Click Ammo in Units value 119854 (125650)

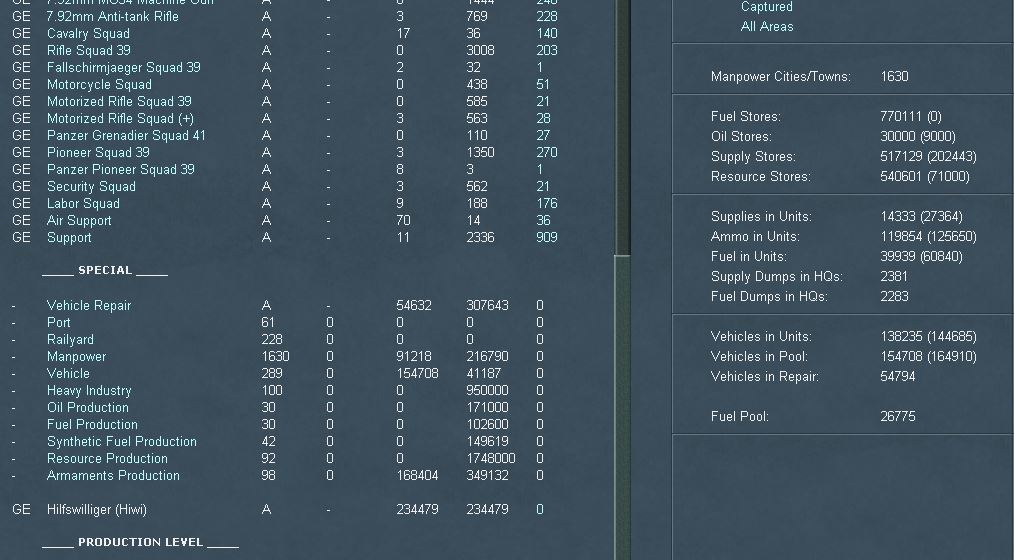928,237
